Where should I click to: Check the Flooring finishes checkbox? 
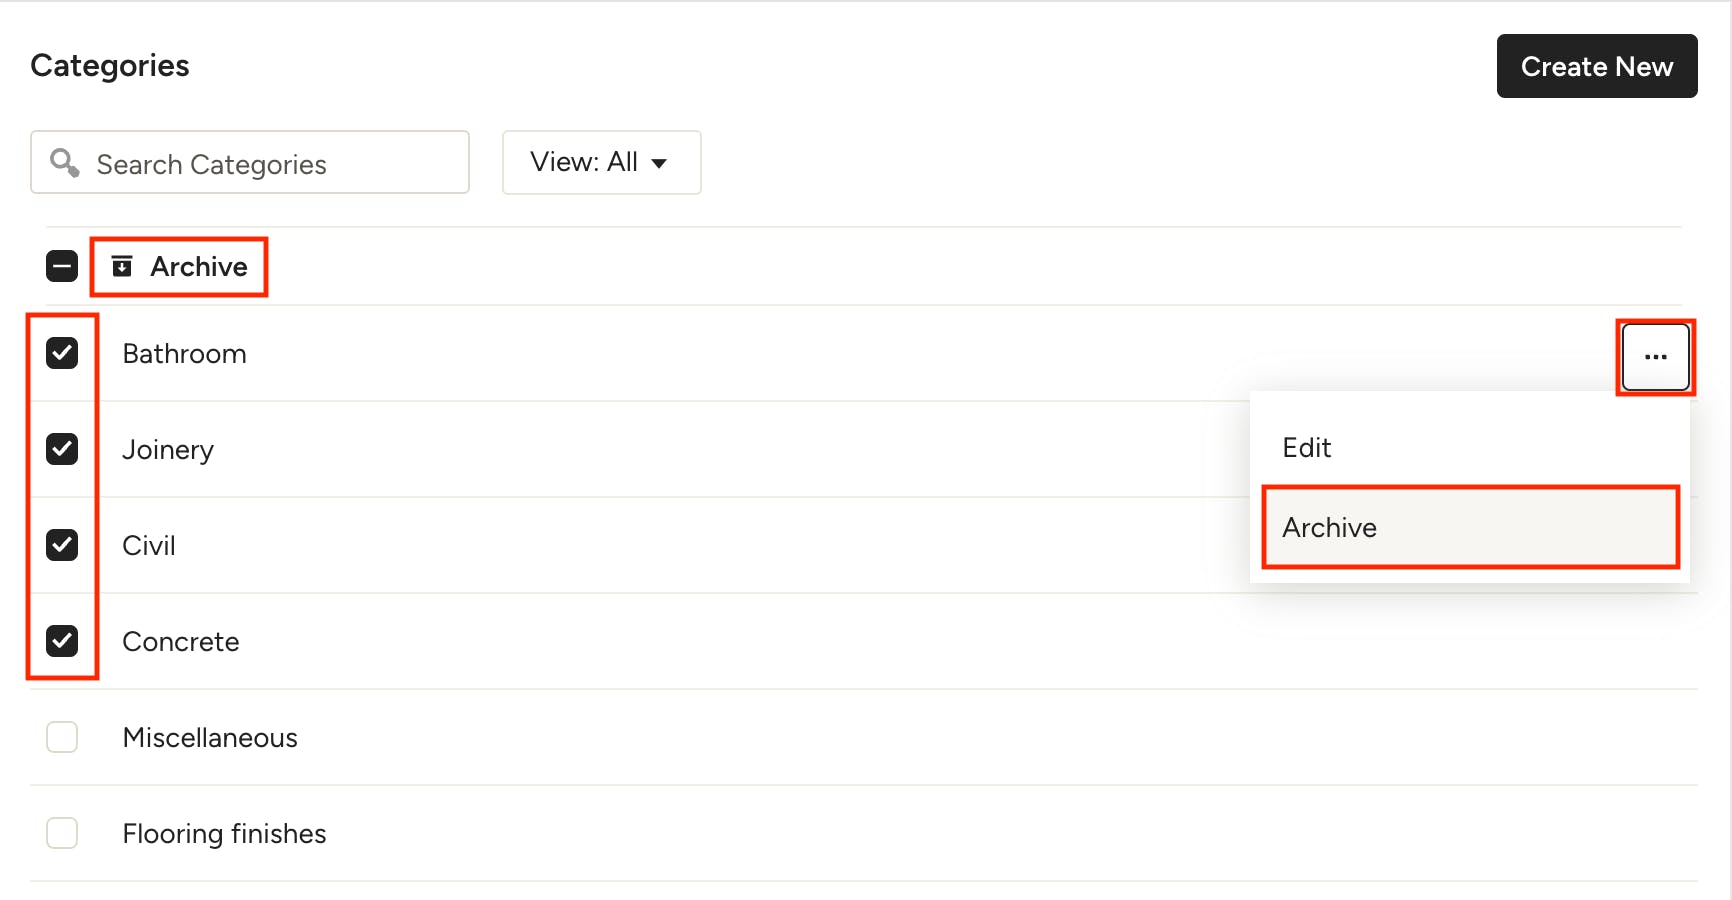click(62, 833)
